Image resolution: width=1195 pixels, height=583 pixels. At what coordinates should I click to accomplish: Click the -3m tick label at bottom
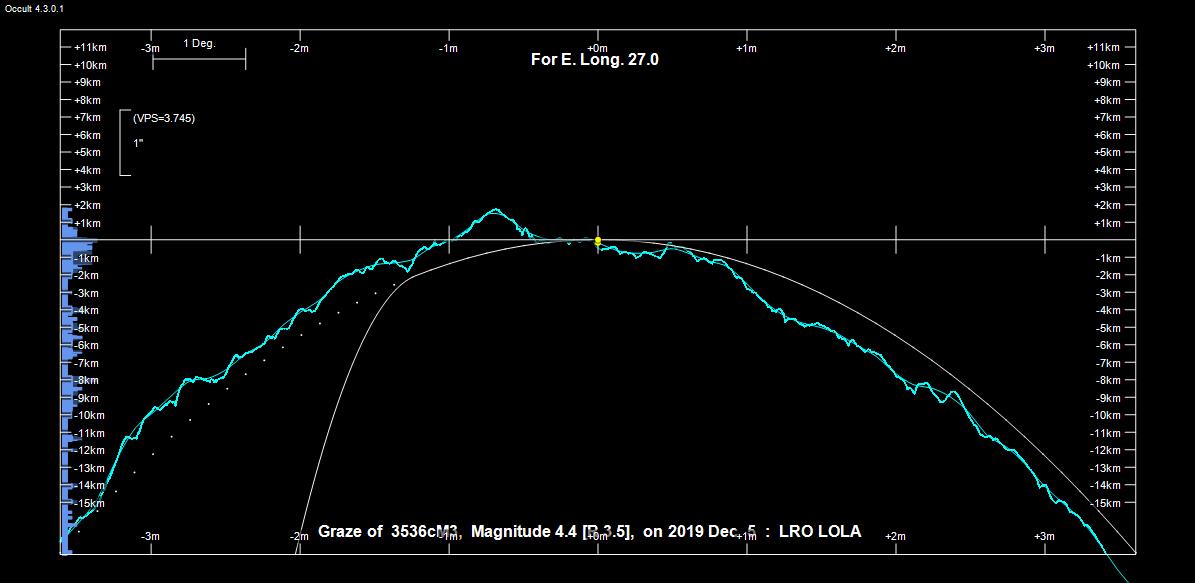(150, 537)
